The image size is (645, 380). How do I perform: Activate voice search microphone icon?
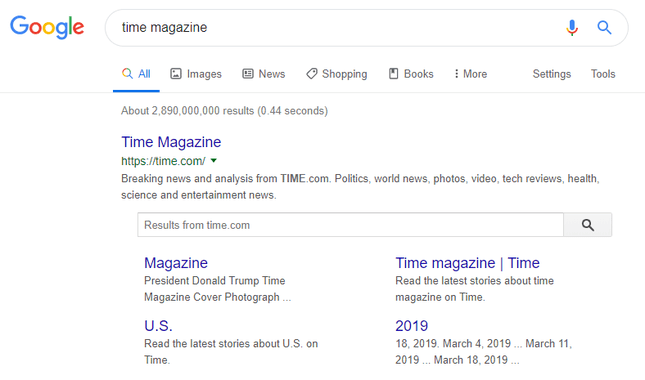point(572,28)
